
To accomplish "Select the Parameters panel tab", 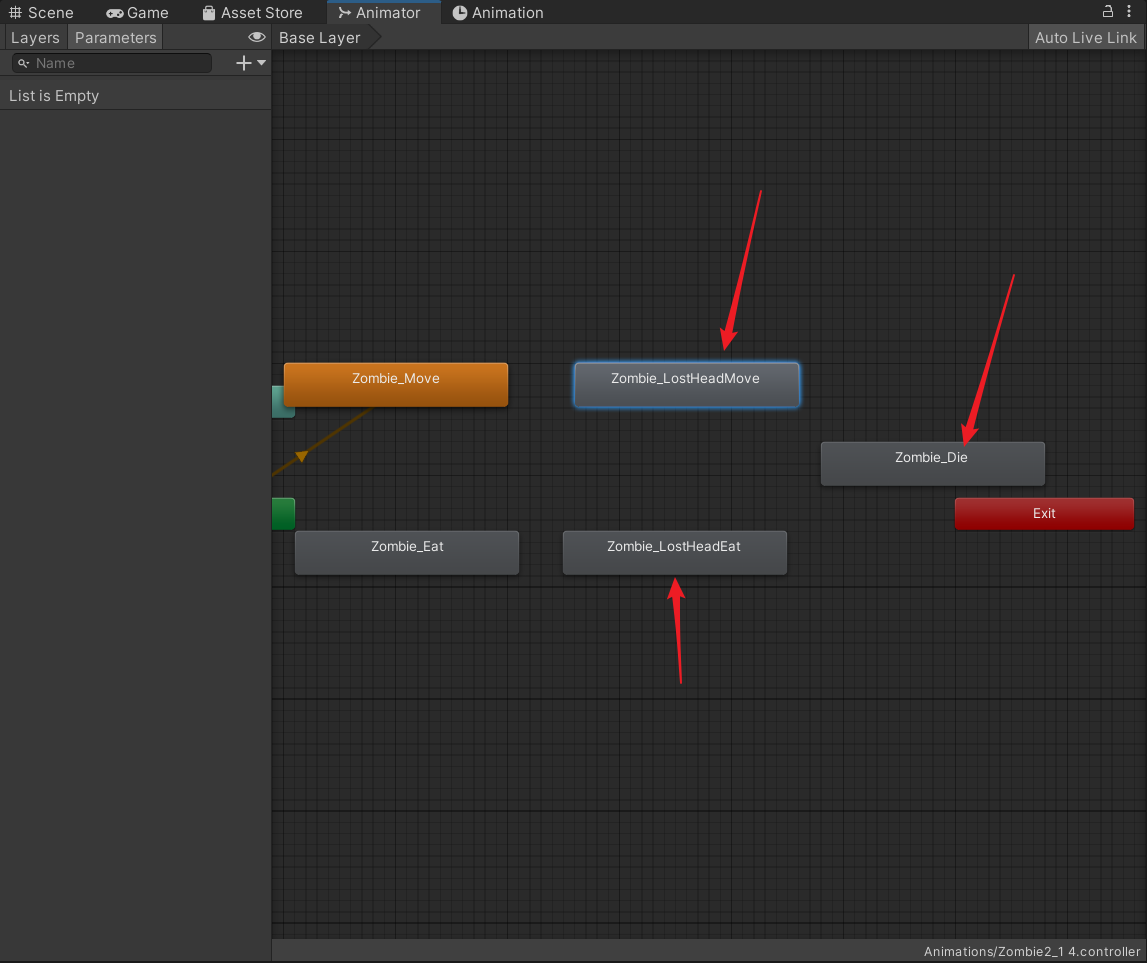I will (115, 38).
